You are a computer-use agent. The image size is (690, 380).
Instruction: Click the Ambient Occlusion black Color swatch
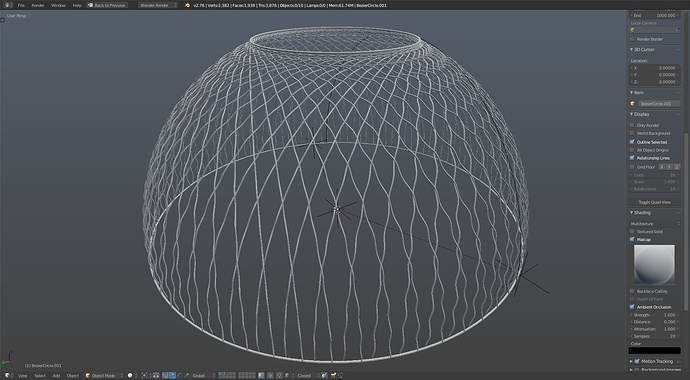coord(655,351)
